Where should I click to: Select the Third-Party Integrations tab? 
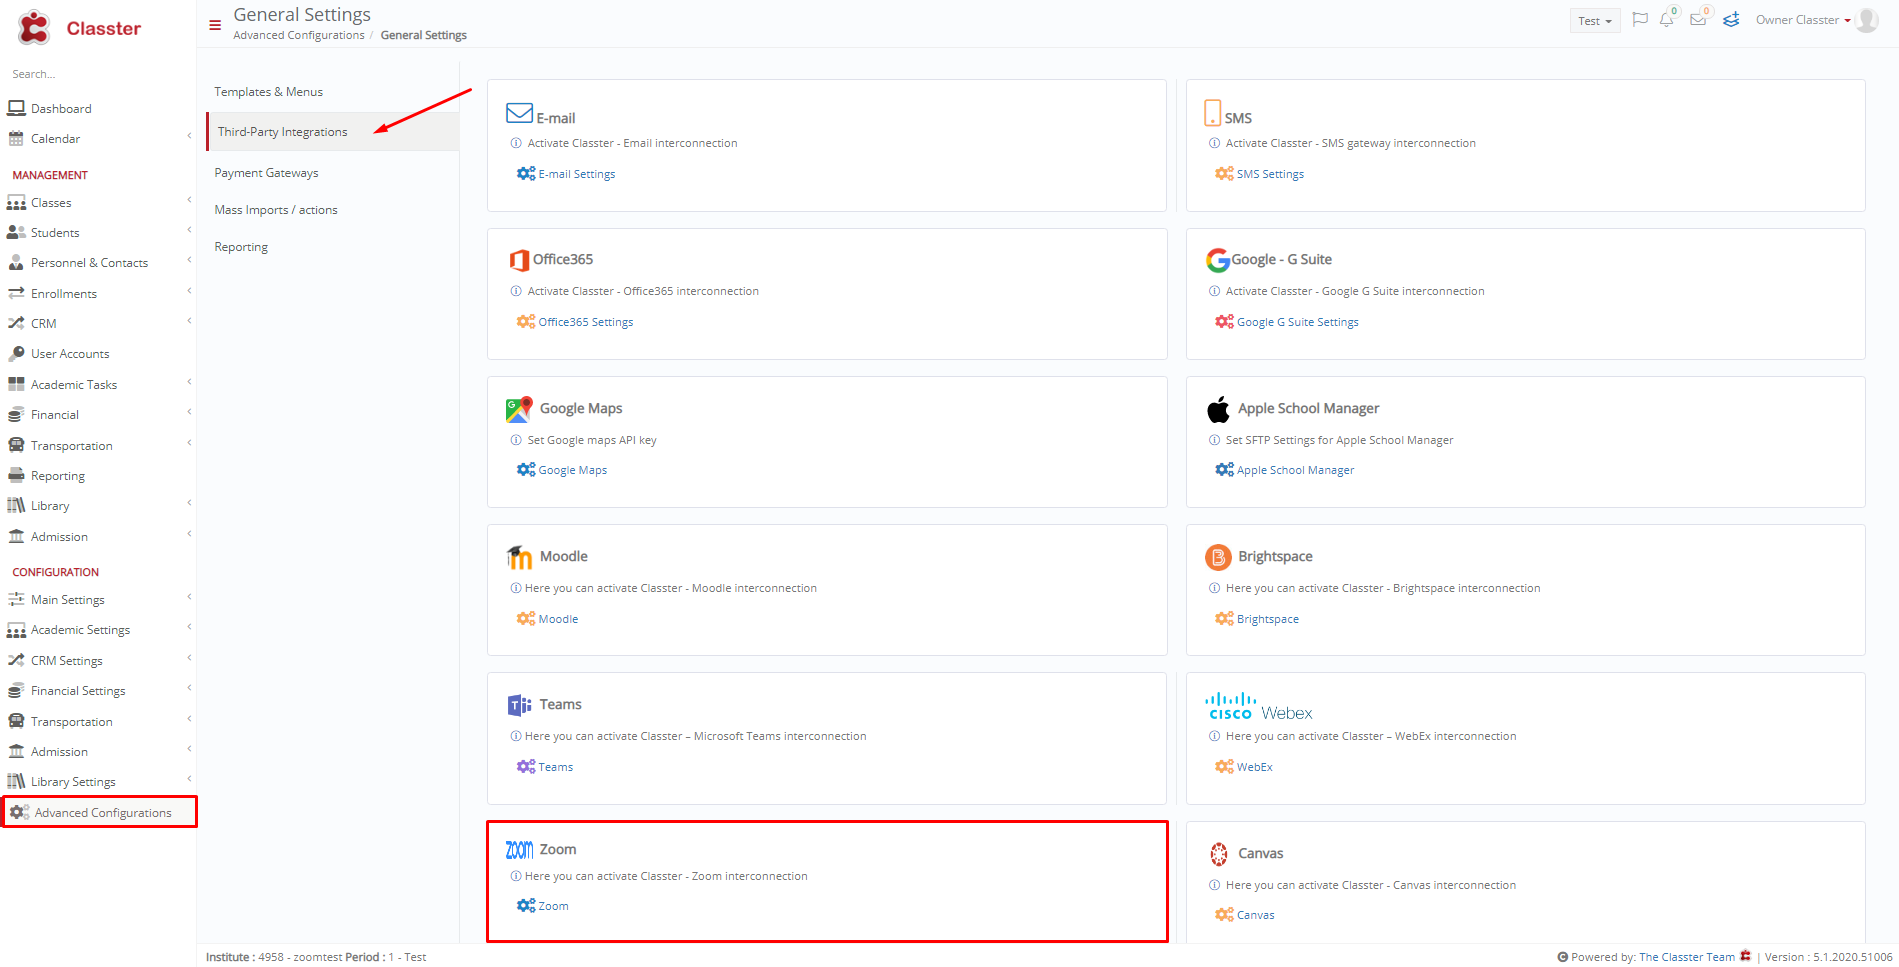pos(333,132)
